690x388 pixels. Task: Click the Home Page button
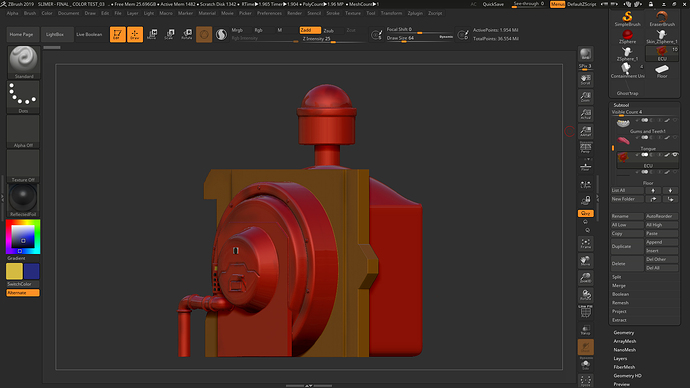pos(22,34)
